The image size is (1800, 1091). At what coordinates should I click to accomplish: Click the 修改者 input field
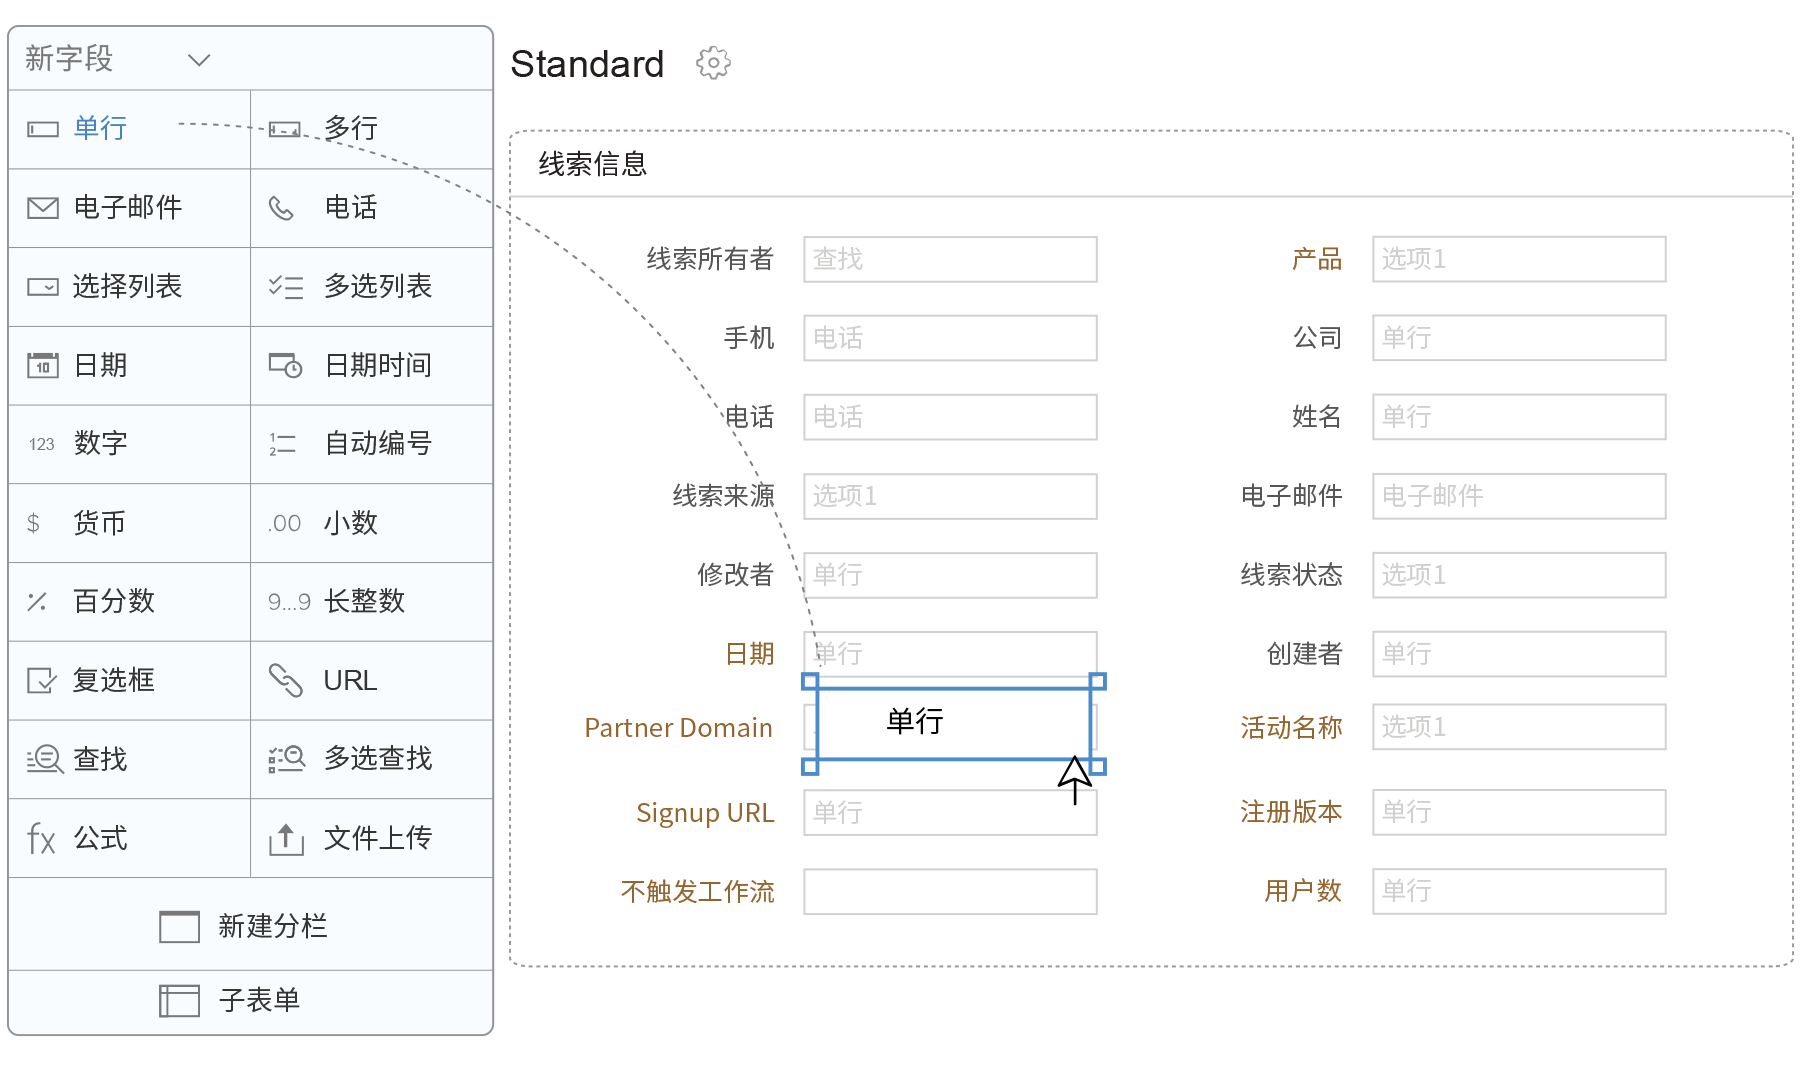click(x=950, y=575)
